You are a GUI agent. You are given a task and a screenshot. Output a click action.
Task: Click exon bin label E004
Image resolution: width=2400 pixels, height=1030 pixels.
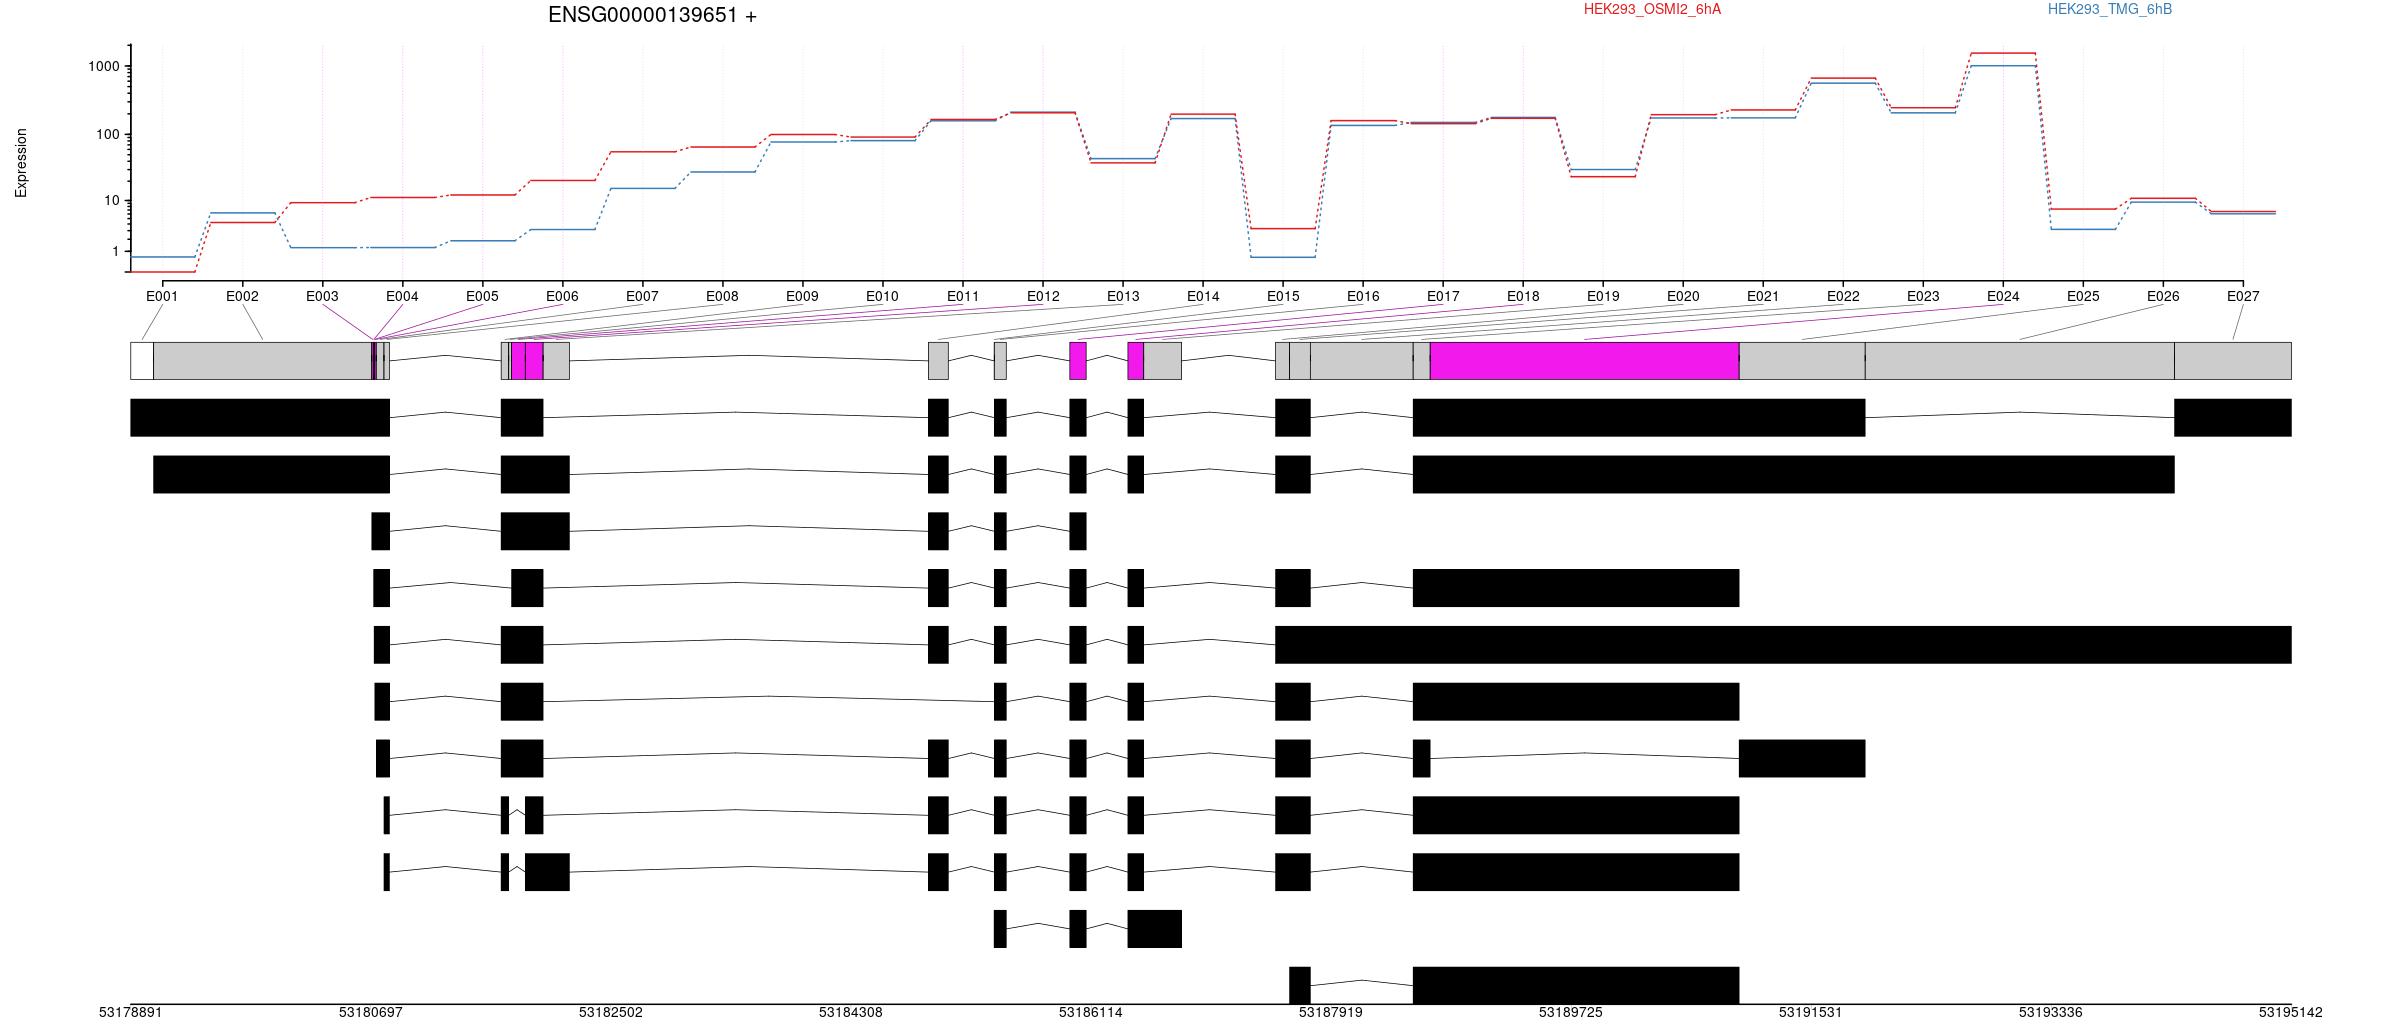(402, 296)
